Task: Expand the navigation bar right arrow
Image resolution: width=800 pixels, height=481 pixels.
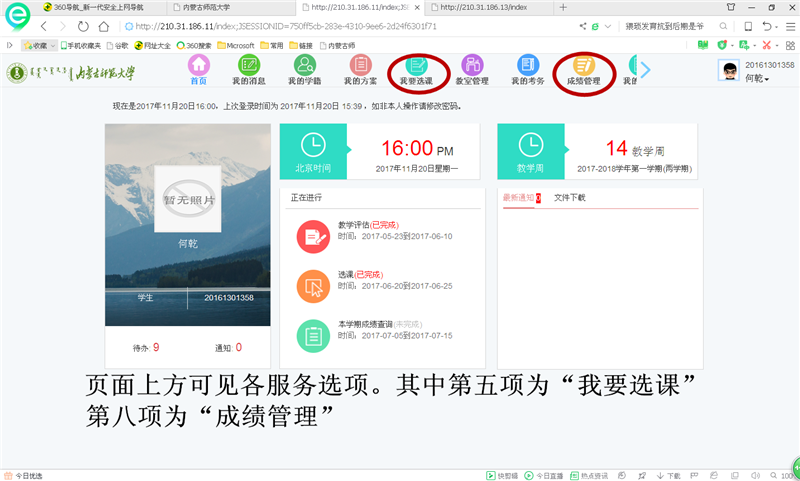Action: point(645,69)
